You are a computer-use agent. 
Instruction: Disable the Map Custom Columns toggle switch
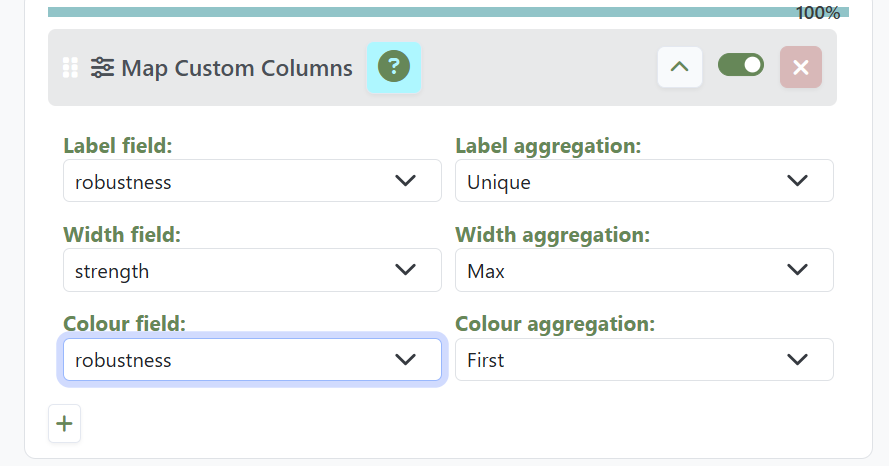coord(741,65)
